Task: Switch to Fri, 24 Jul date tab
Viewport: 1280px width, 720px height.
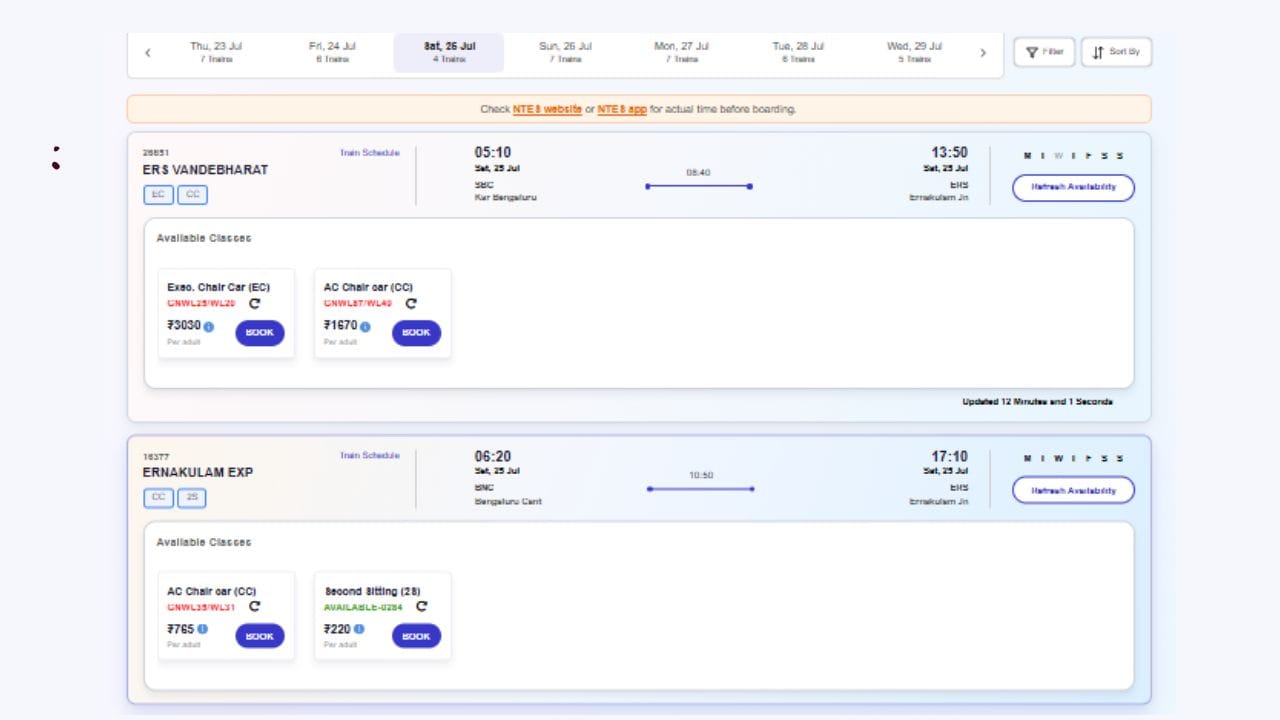Action: pyautogui.click(x=332, y=52)
